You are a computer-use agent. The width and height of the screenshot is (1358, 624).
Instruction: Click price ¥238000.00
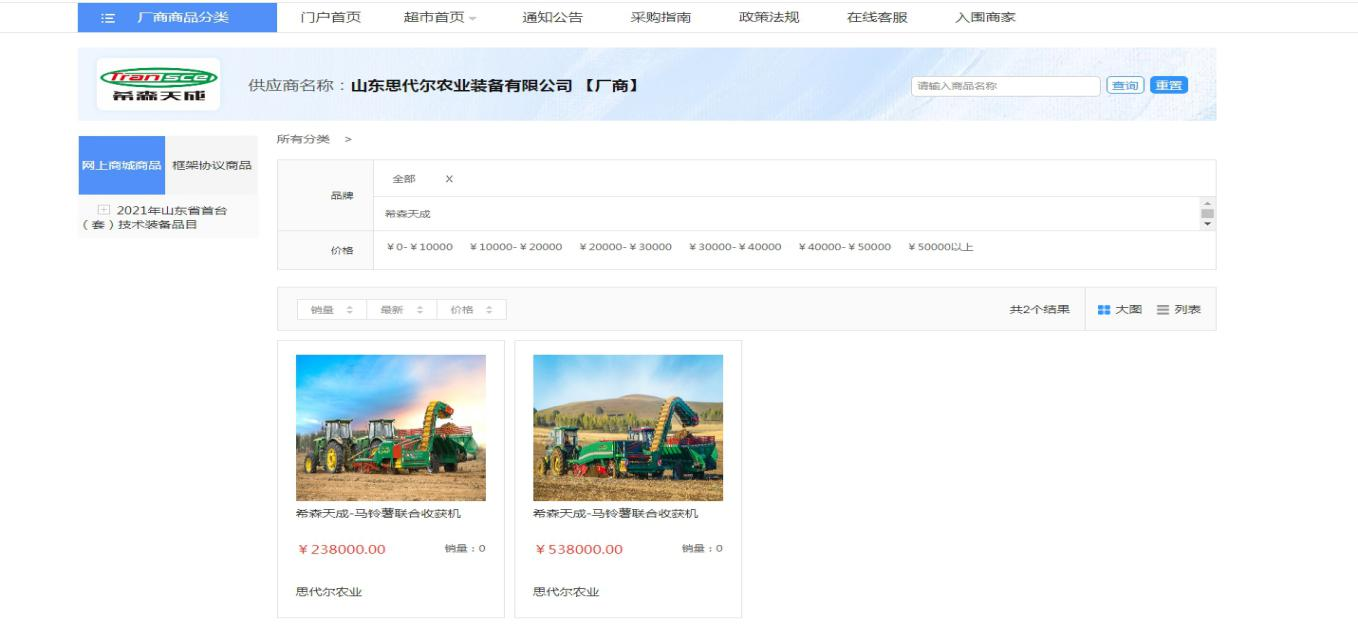(342, 550)
